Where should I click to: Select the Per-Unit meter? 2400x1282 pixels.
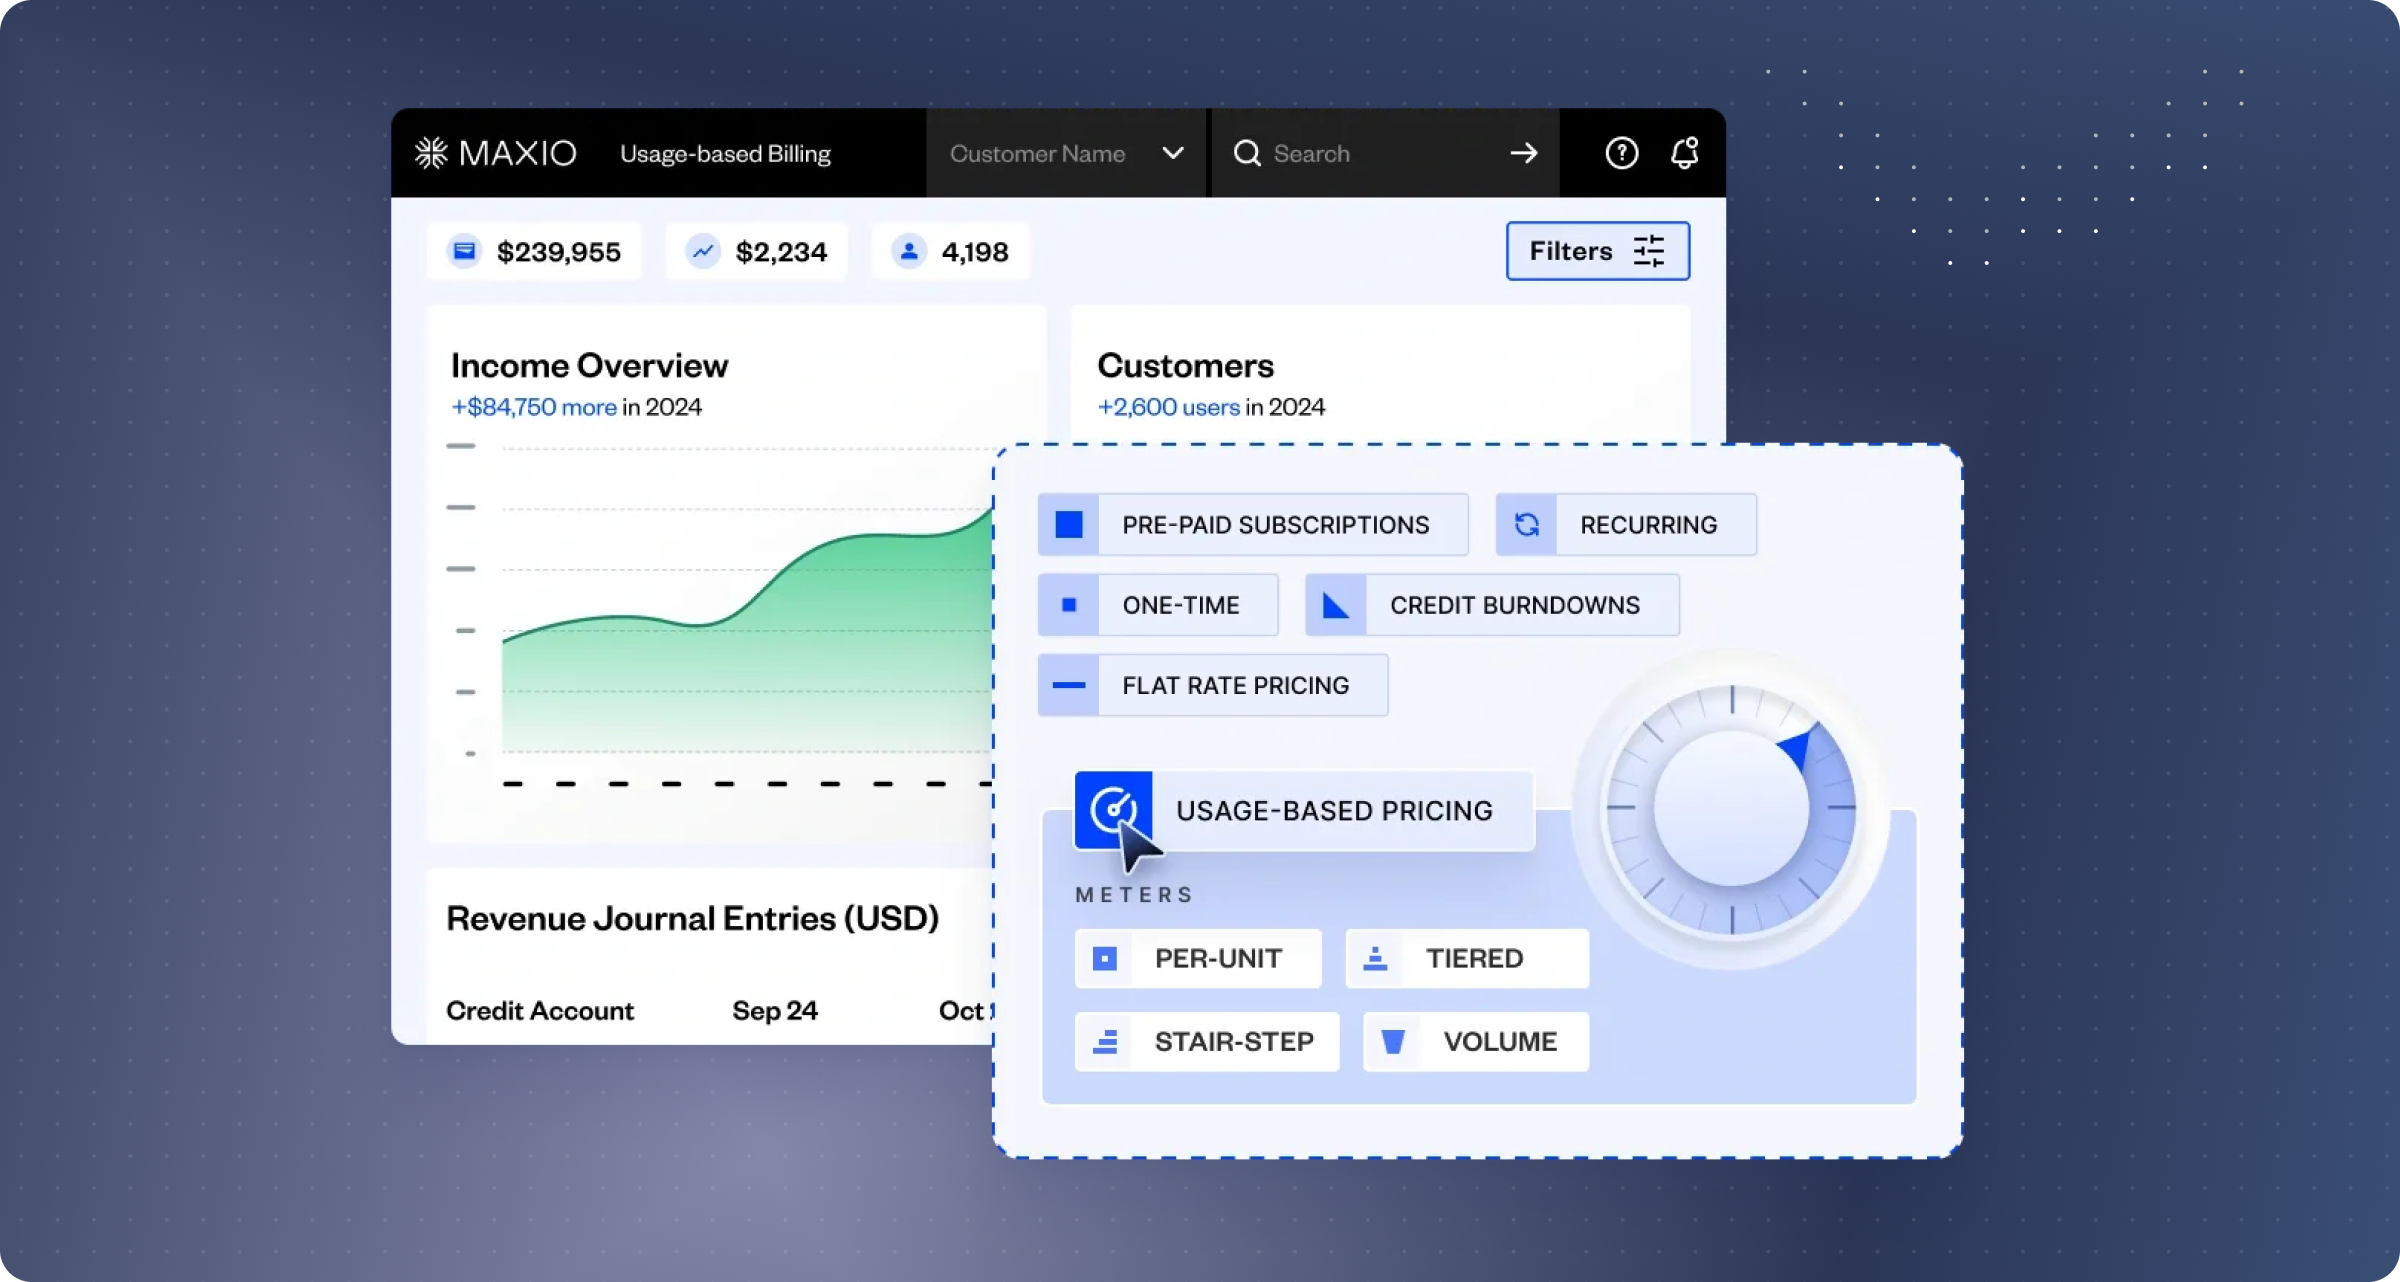pyautogui.click(x=1198, y=958)
